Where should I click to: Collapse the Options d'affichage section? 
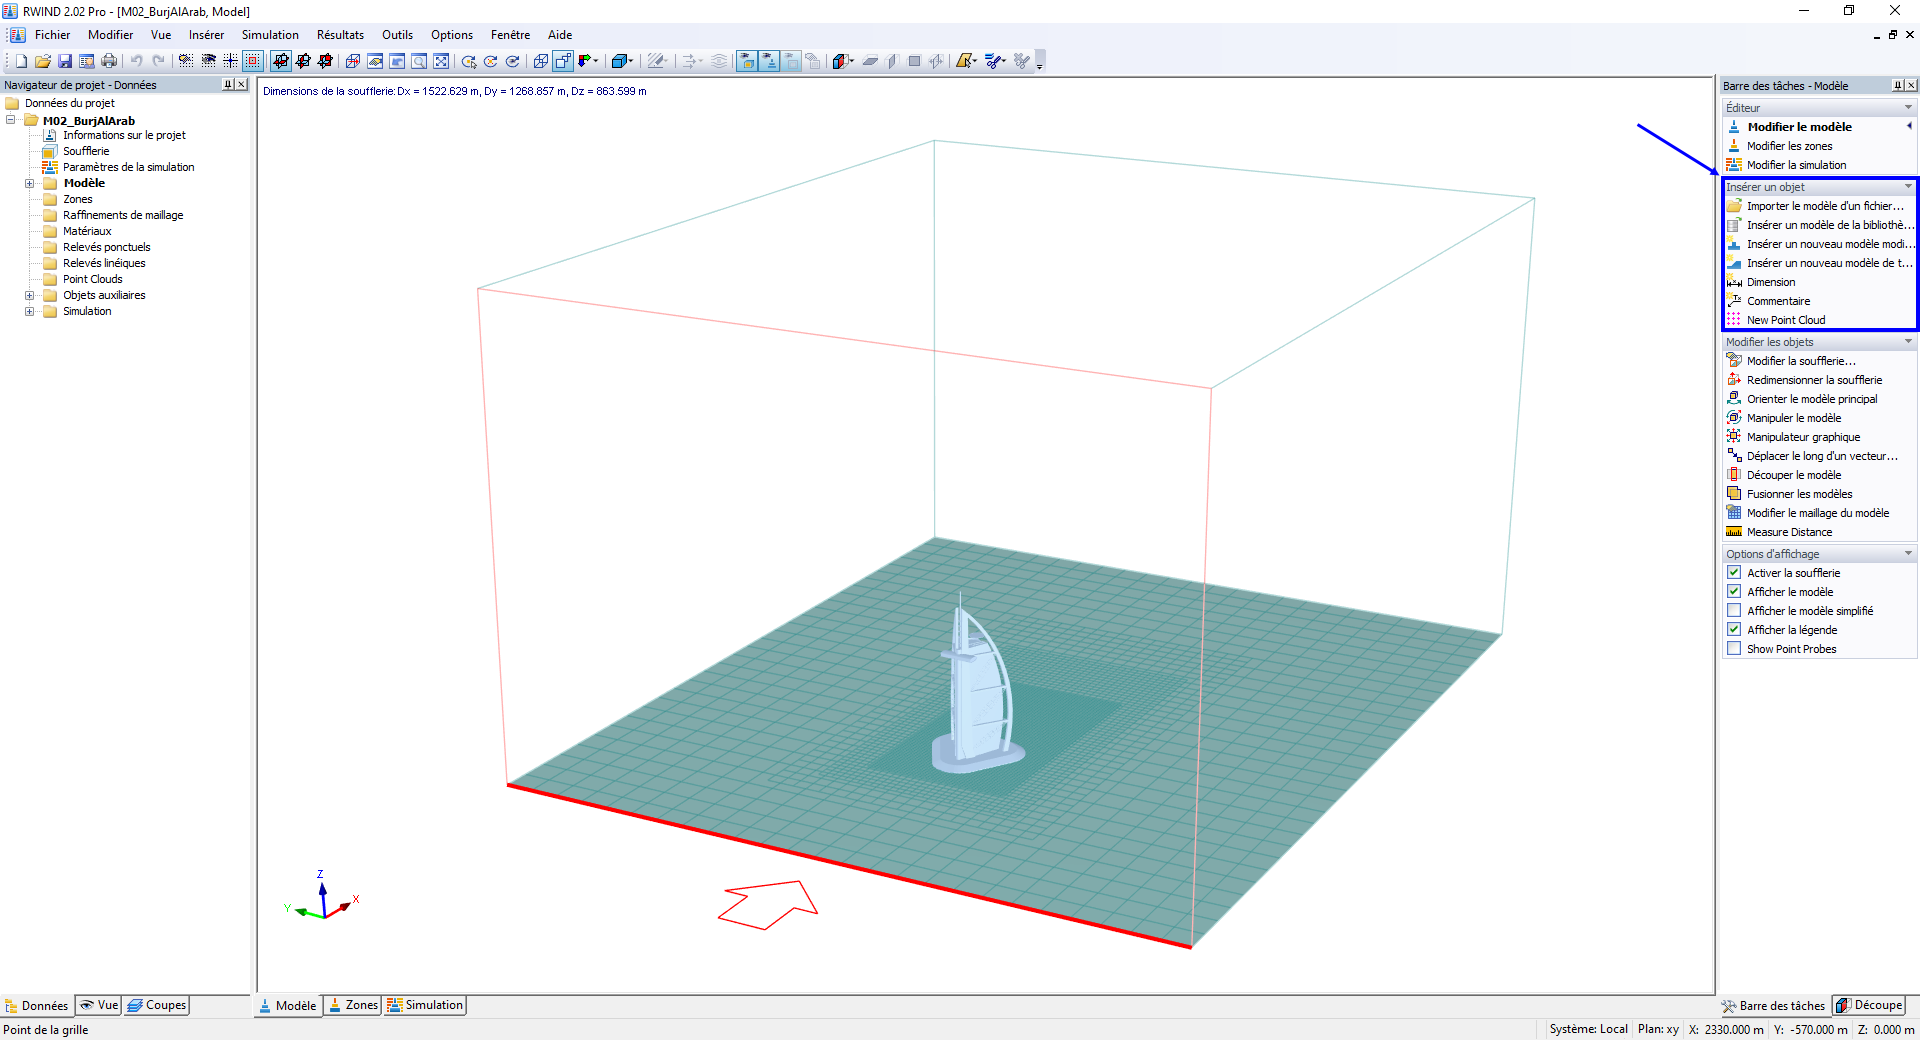(1908, 554)
